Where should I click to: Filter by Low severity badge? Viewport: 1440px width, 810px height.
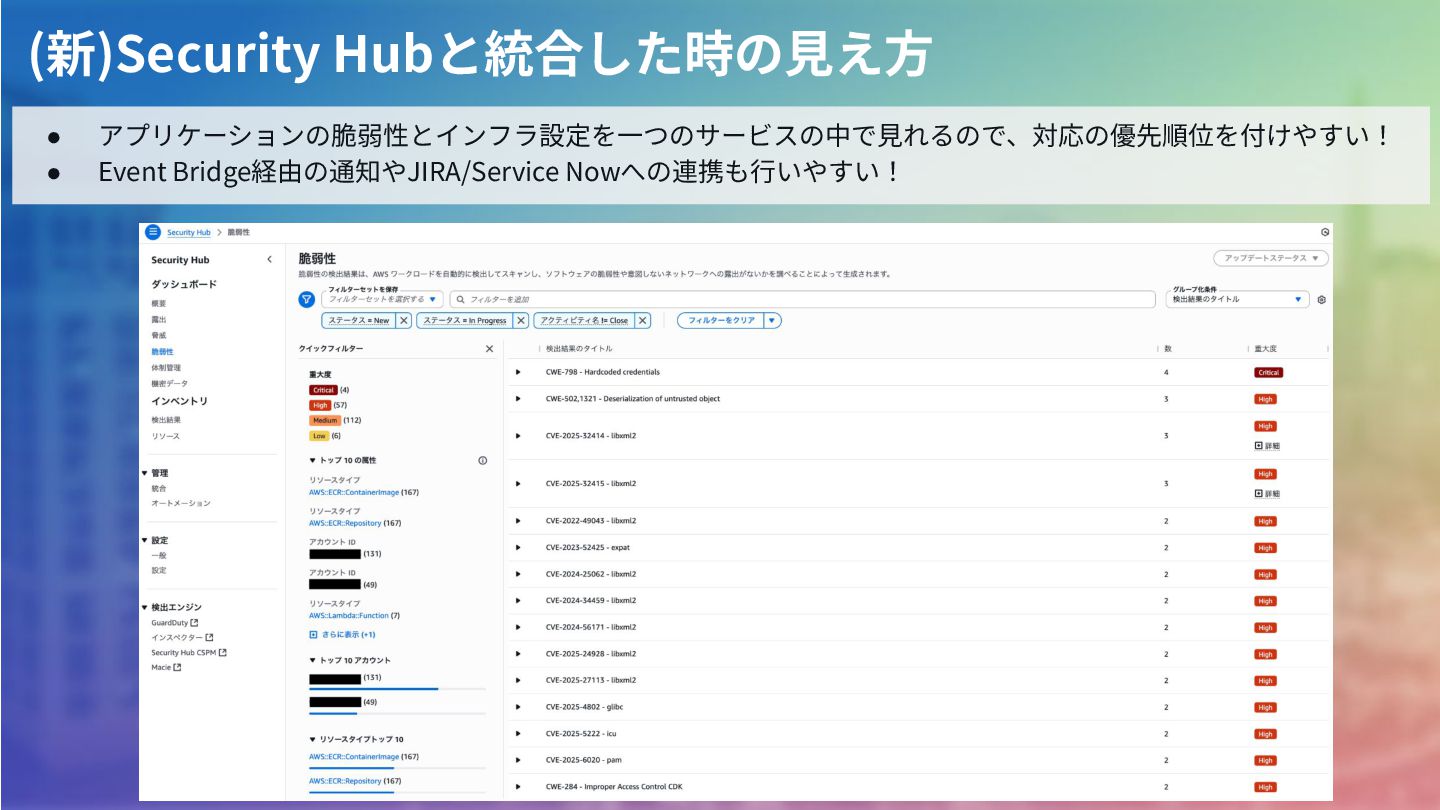click(319, 436)
